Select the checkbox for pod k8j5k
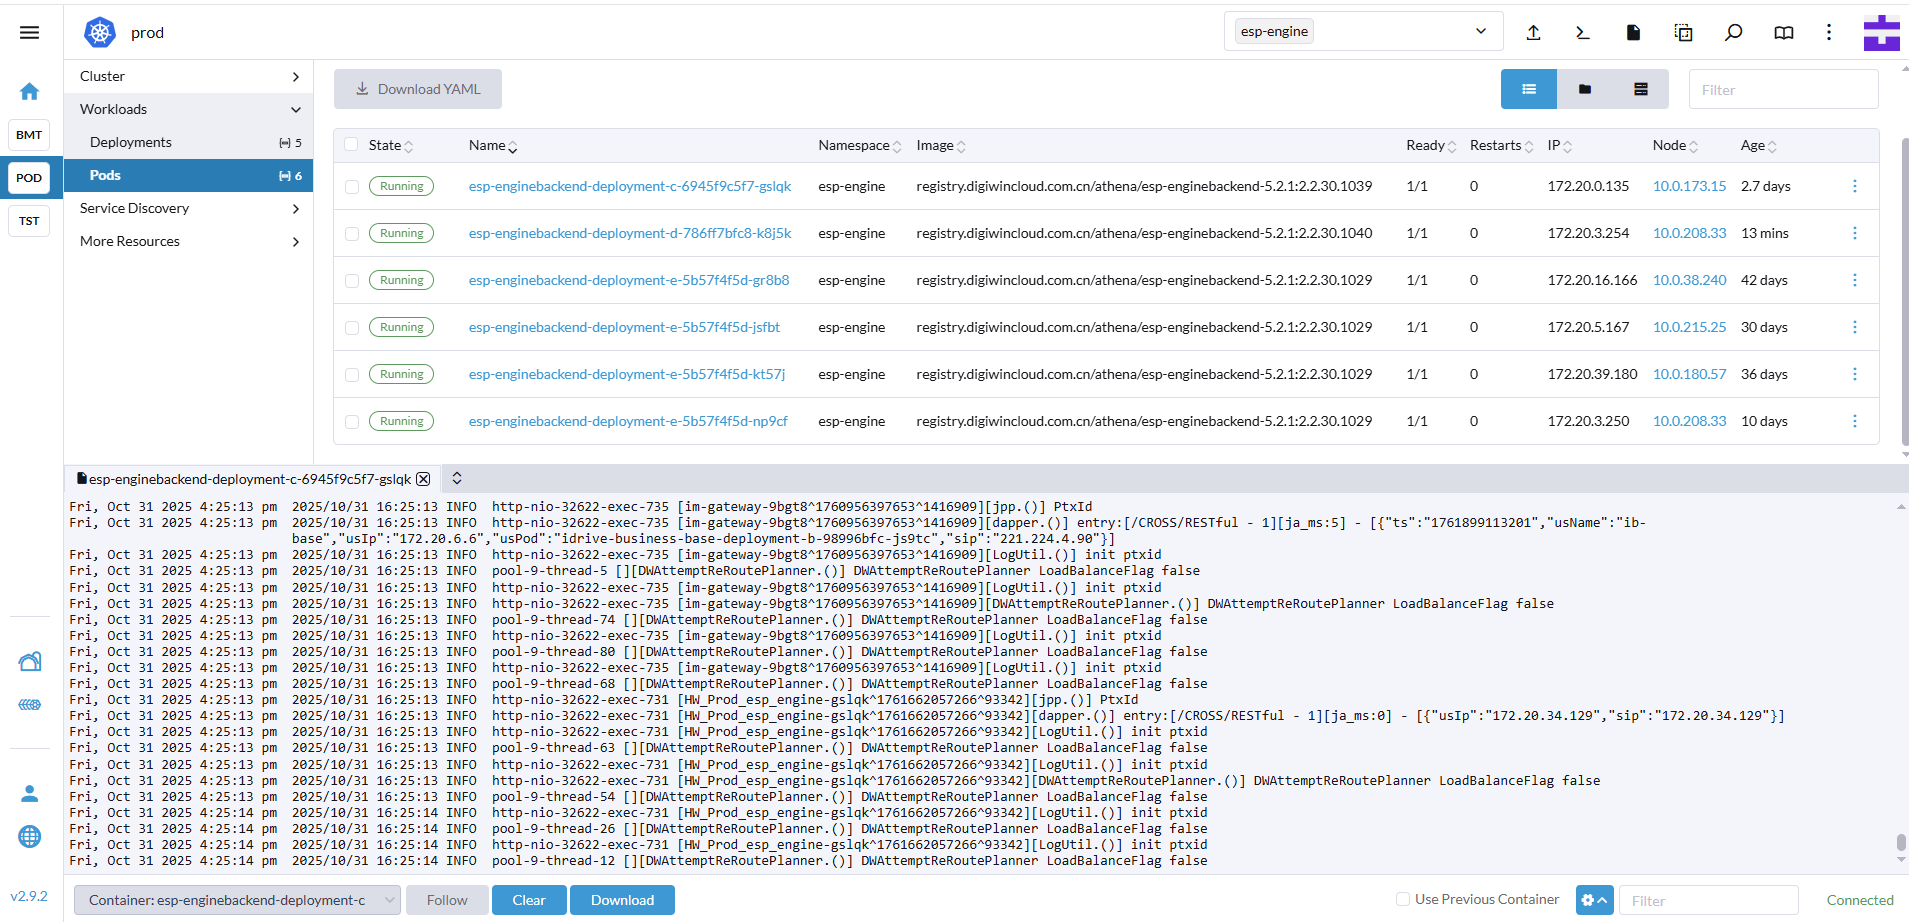Screen dimensions: 1909x922 tap(352, 234)
